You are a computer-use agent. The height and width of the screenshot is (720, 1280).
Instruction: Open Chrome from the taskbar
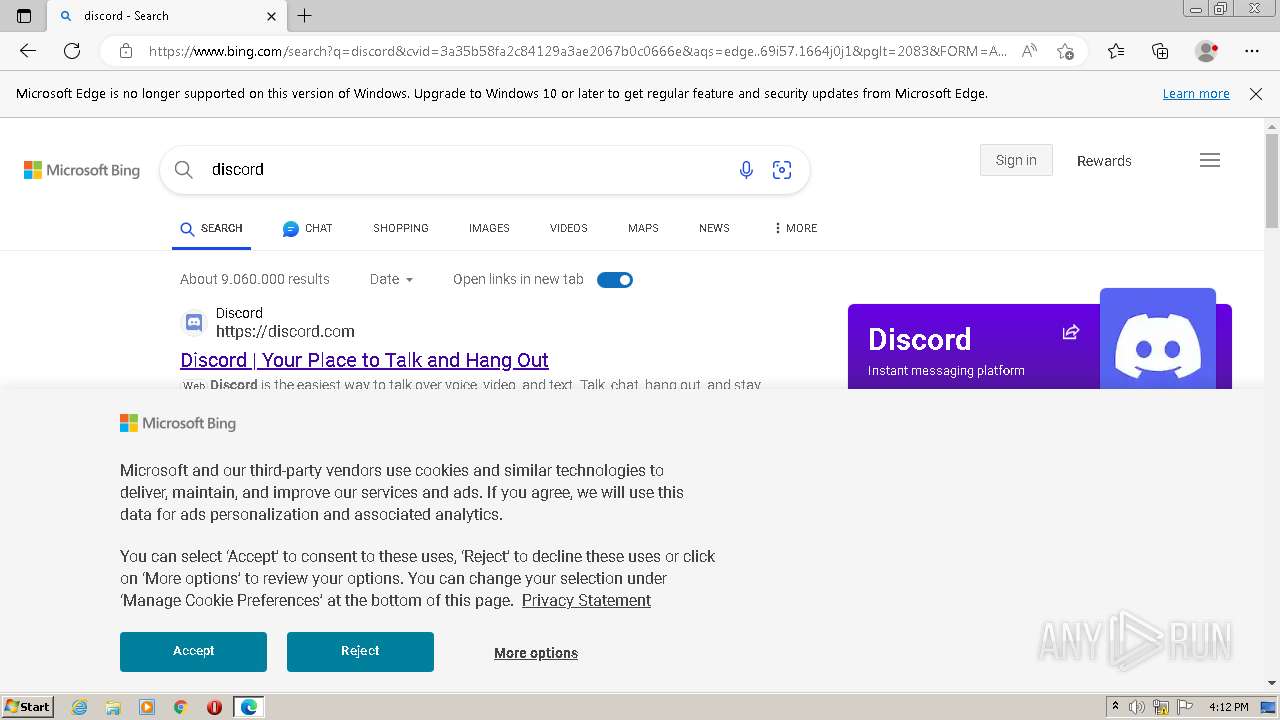(x=181, y=707)
